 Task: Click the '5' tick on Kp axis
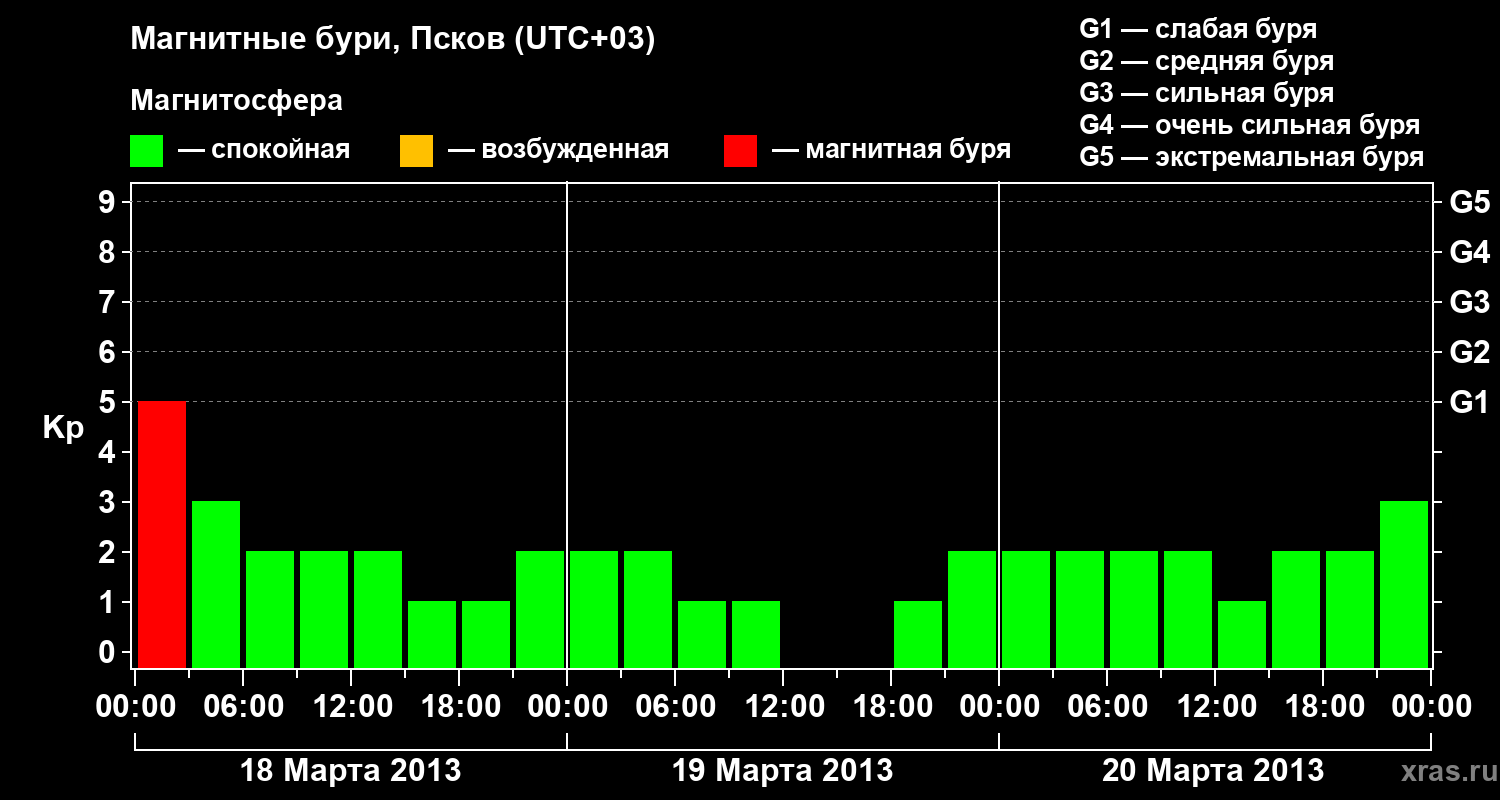[x=109, y=403]
